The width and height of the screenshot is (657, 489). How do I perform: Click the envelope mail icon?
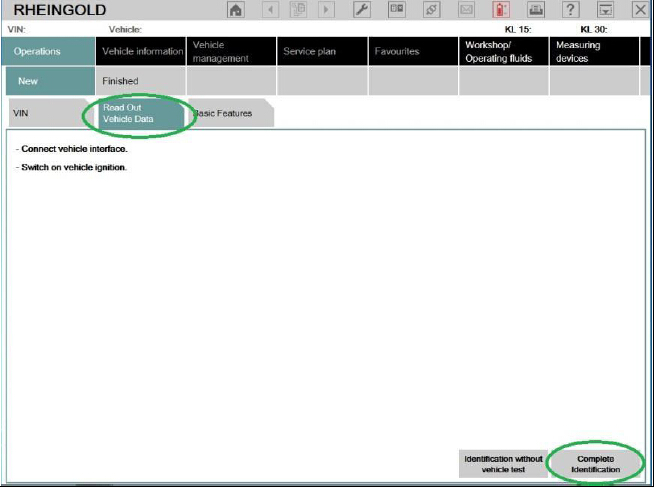[466, 10]
